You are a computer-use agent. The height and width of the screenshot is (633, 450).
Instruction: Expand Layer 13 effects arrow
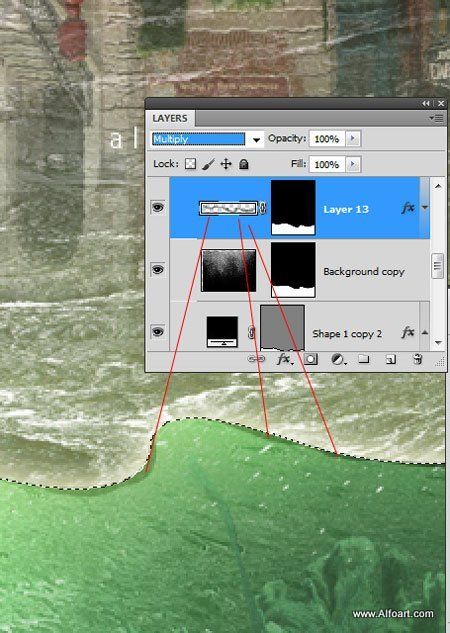tap(425, 208)
